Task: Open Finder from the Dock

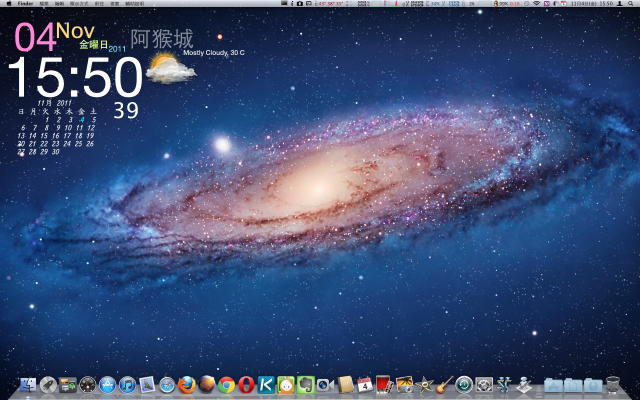Action: (x=28, y=385)
